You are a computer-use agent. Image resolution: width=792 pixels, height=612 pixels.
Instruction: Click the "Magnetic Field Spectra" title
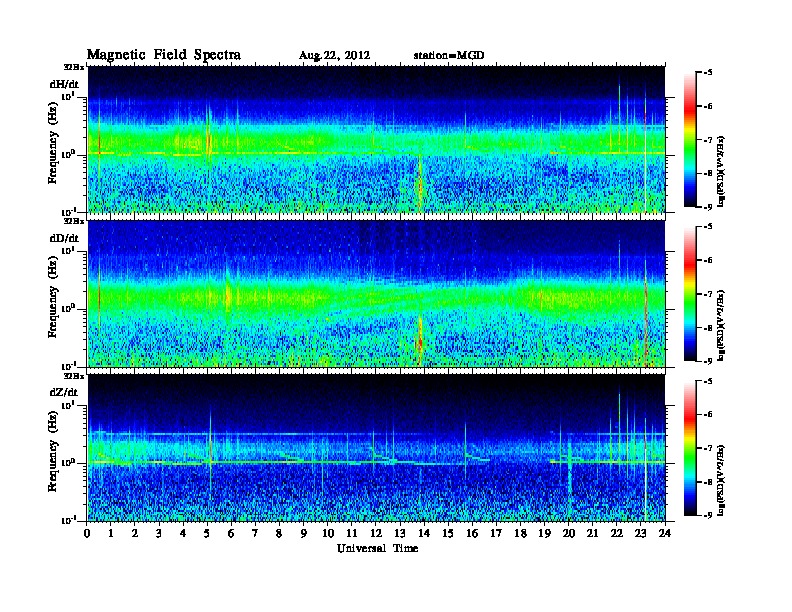coord(164,56)
